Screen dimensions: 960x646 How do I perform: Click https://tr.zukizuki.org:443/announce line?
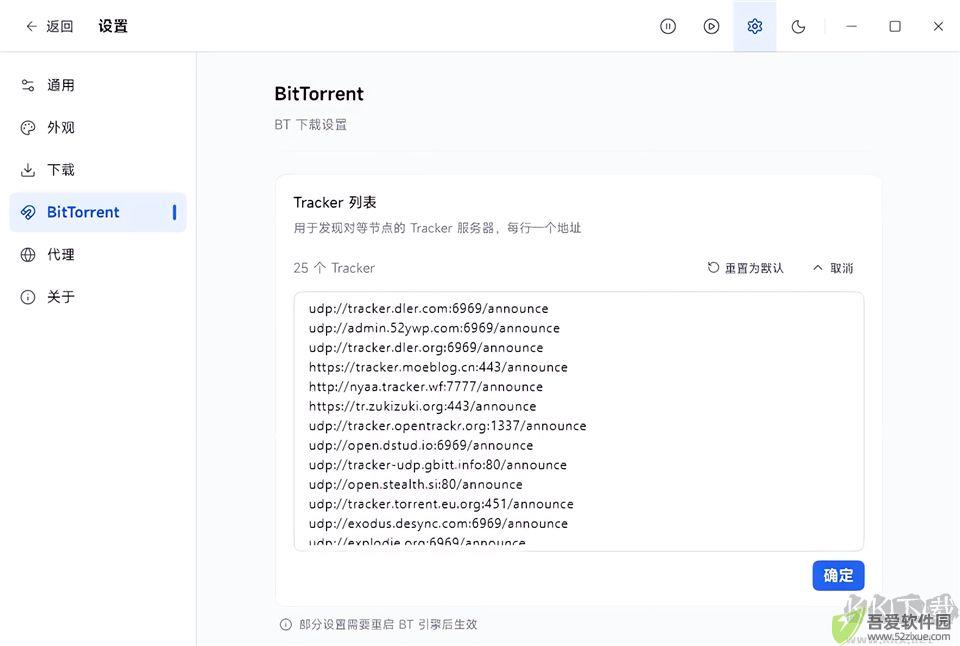[x=422, y=406]
